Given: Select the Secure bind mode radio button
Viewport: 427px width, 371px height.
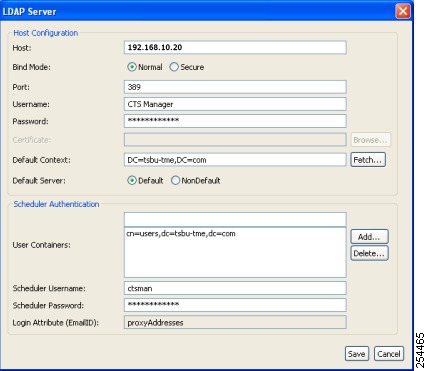Looking at the screenshot, I should tap(174, 67).
